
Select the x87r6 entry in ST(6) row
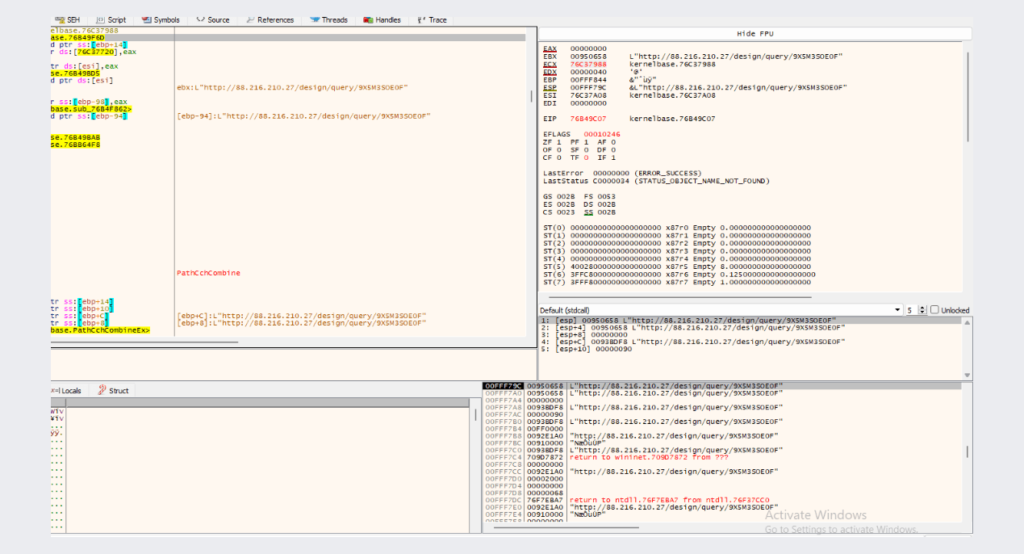[677, 274]
